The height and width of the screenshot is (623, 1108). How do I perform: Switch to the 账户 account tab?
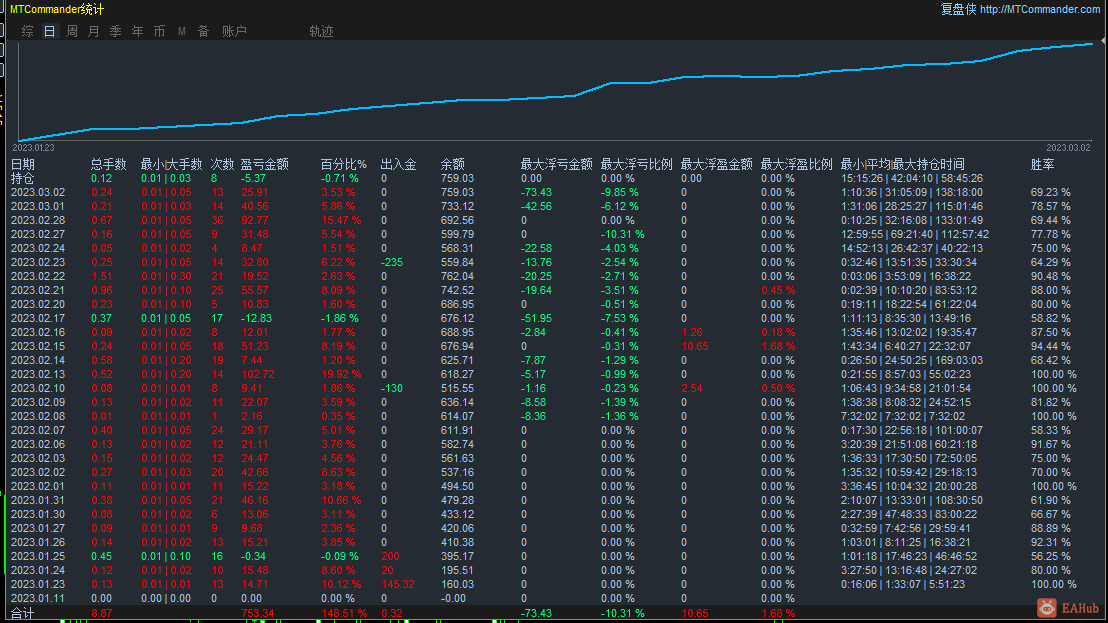[x=235, y=30]
